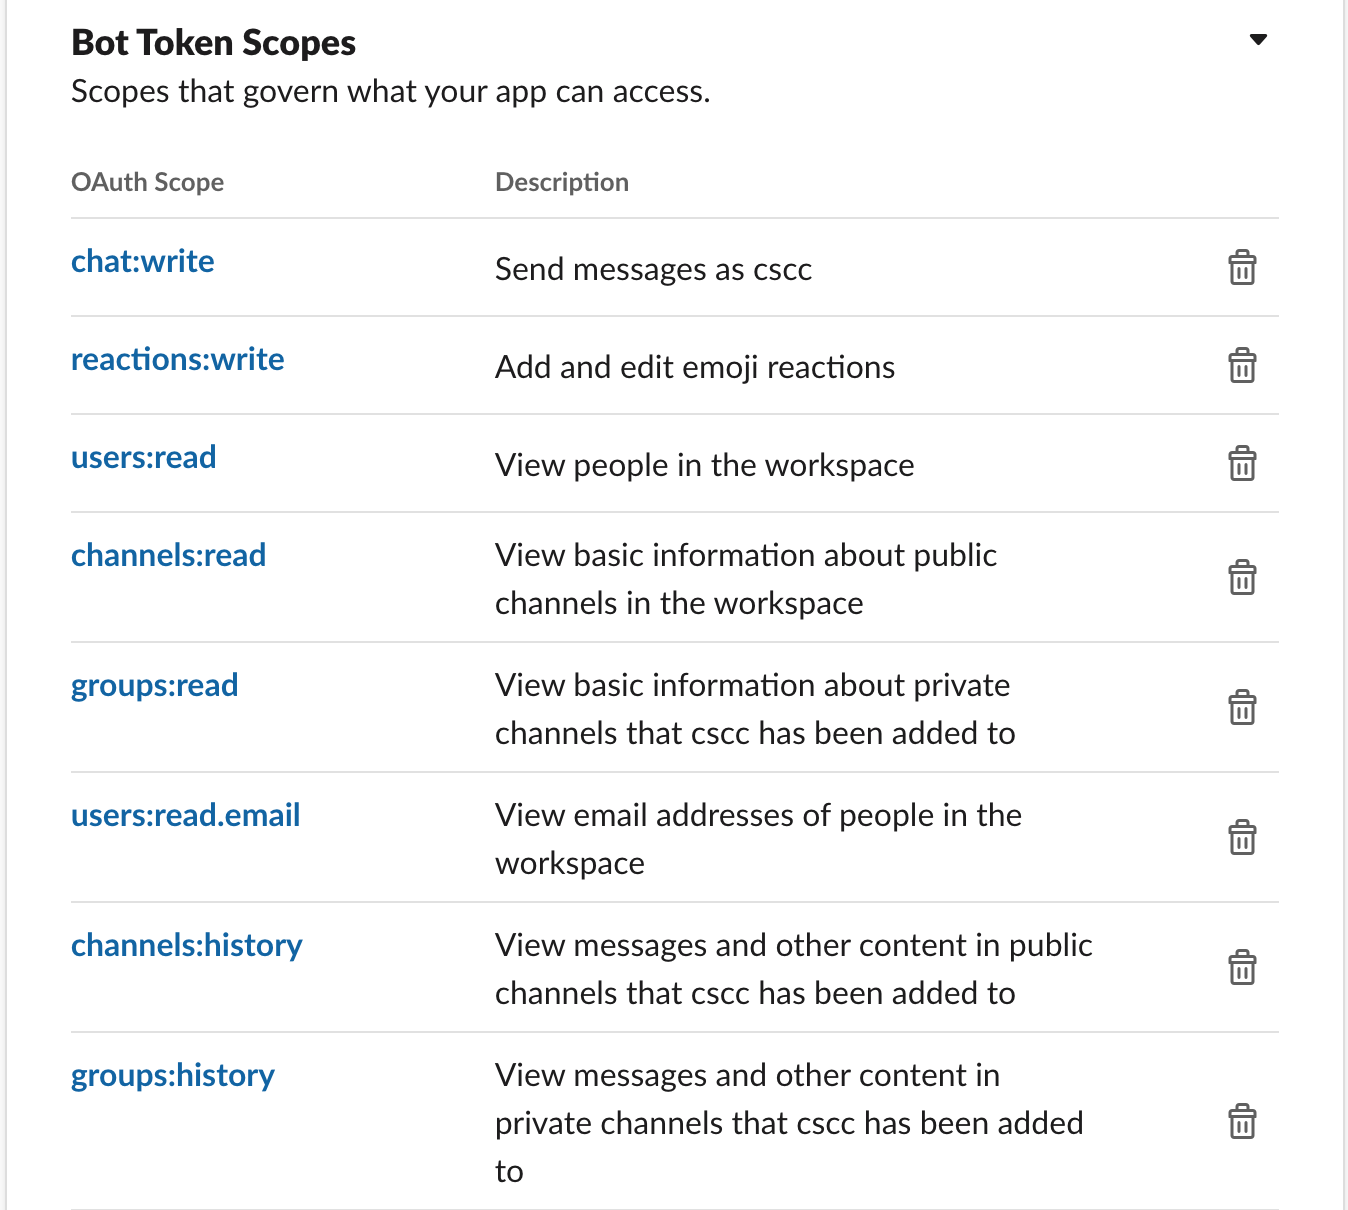Click 'Scopes that govern what your app' text
The image size is (1348, 1210).
[x=390, y=92]
